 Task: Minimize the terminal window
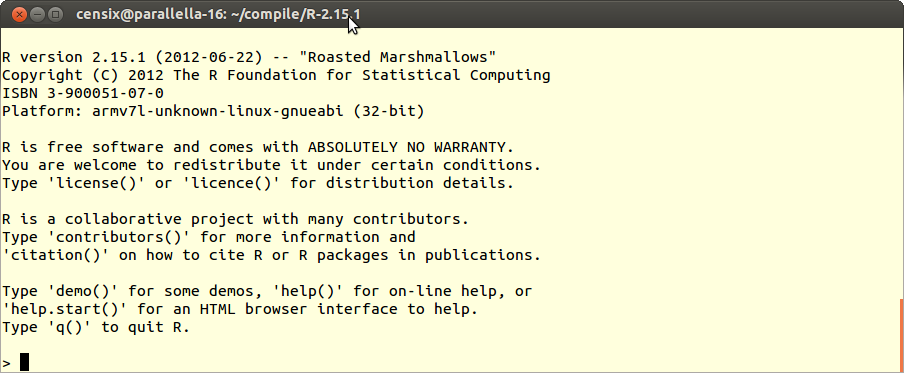[37, 14]
